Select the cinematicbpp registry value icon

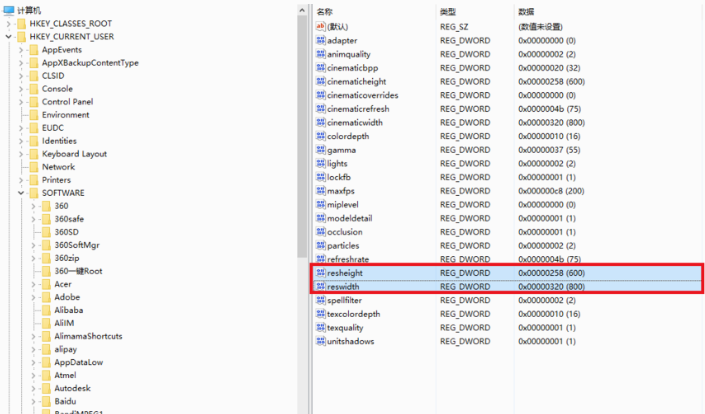(321, 68)
